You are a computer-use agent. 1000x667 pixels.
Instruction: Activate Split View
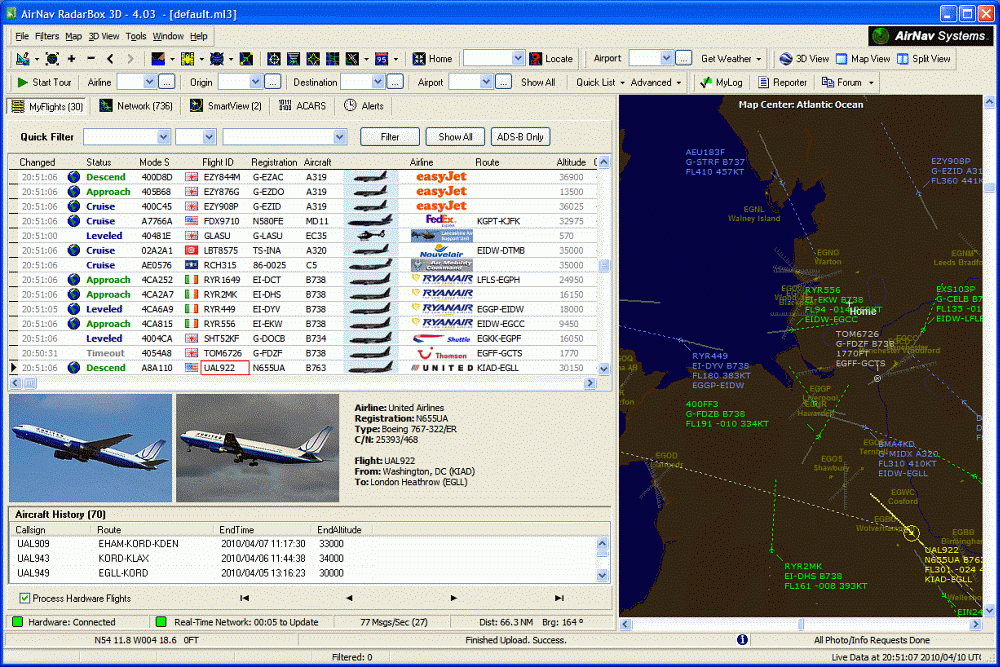click(x=922, y=58)
